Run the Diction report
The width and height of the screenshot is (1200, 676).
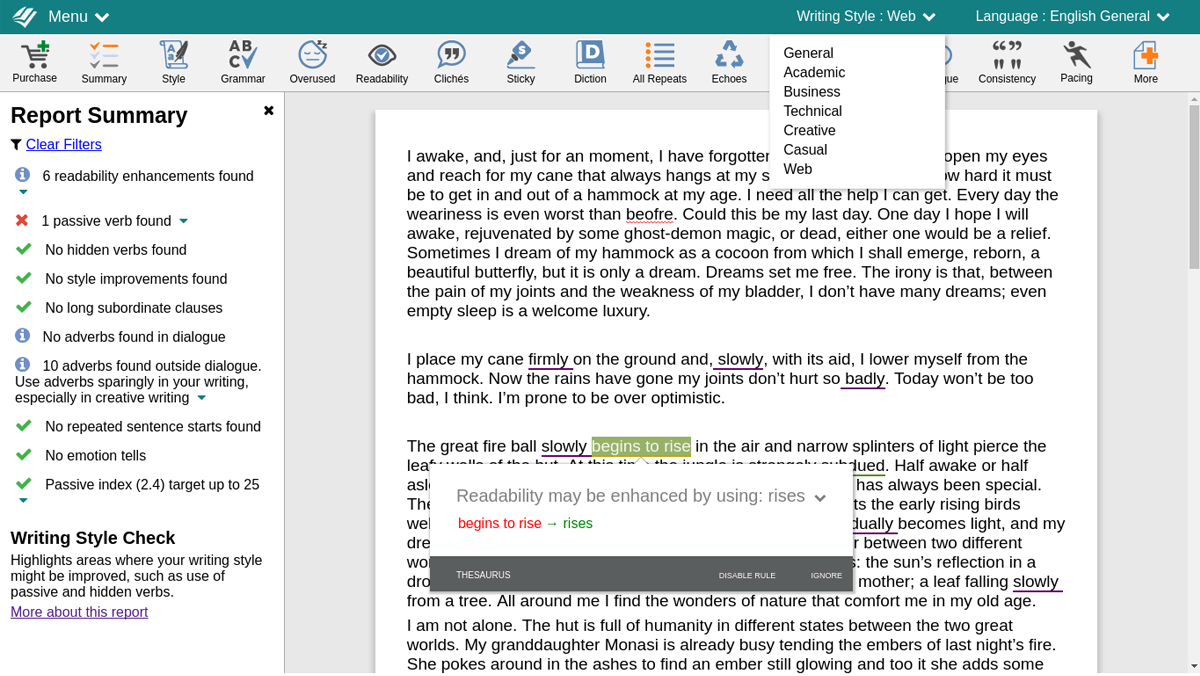(x=590, y=62)
